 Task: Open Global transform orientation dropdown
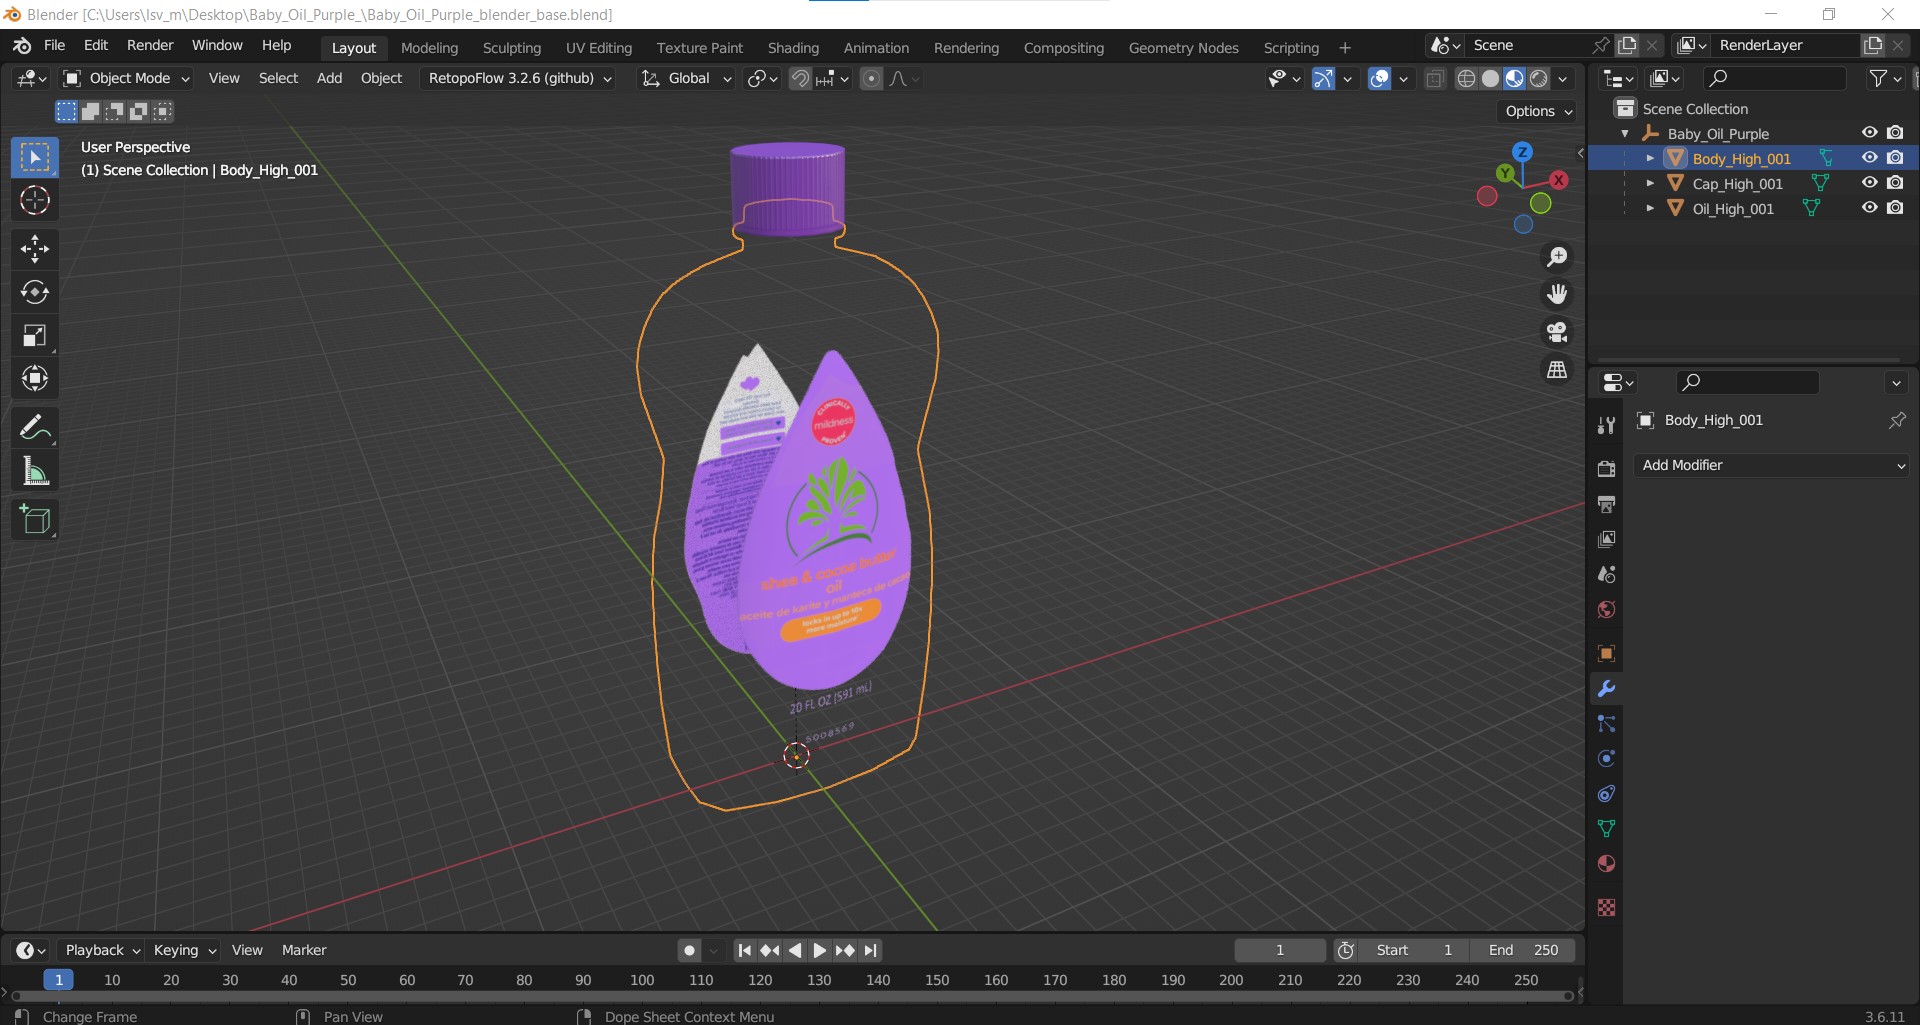[686, 78]
